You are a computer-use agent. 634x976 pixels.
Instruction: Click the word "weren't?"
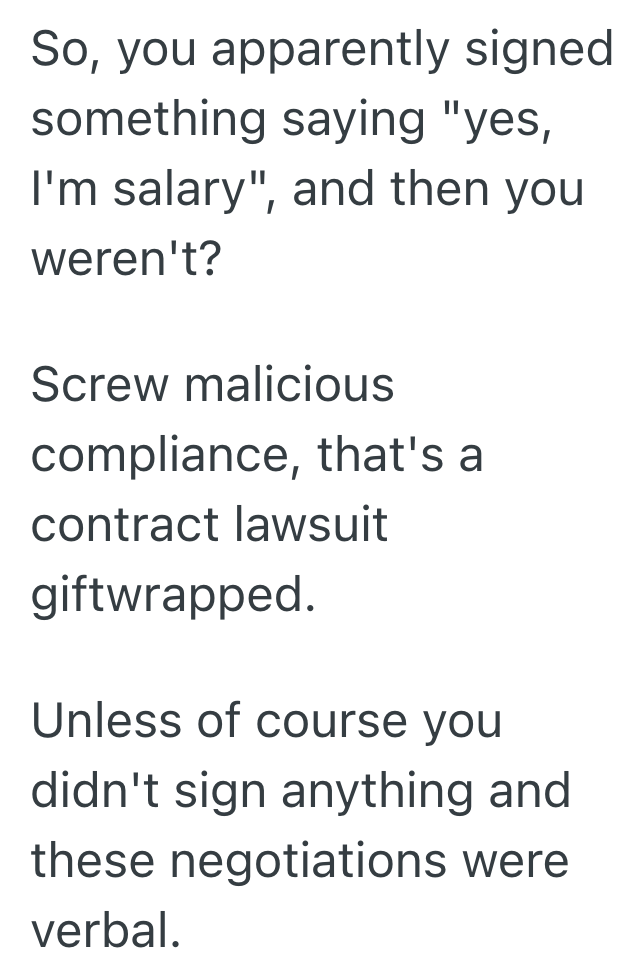(x=125, y=259)
